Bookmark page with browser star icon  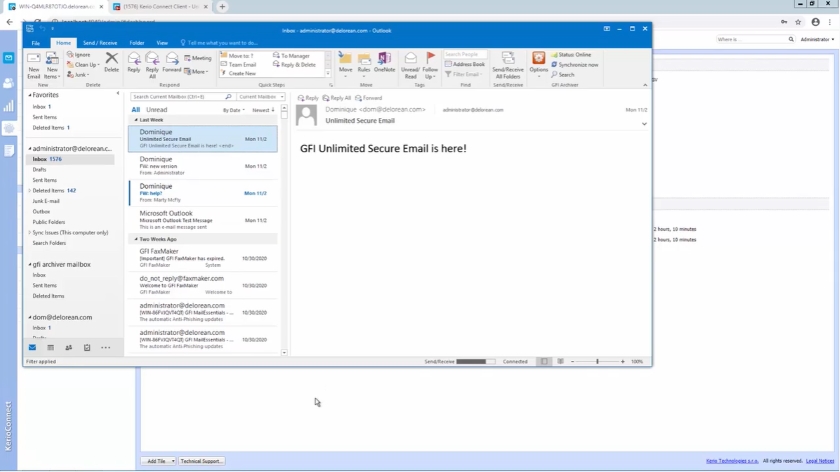click(798, 22)
